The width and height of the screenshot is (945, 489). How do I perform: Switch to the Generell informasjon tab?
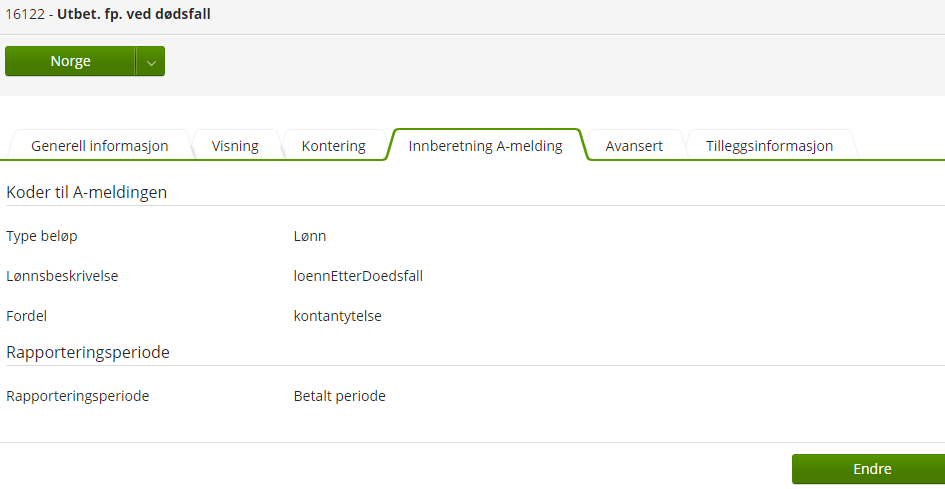point(99,146)
